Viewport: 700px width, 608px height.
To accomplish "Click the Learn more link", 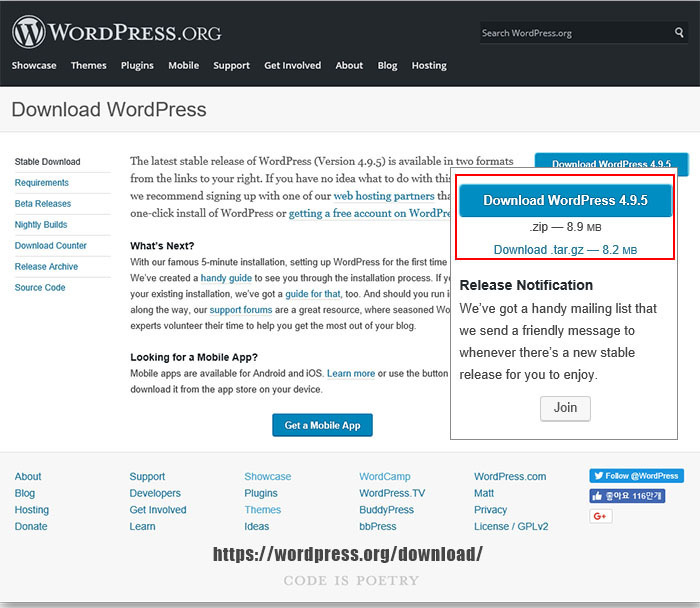I will 351,374.
